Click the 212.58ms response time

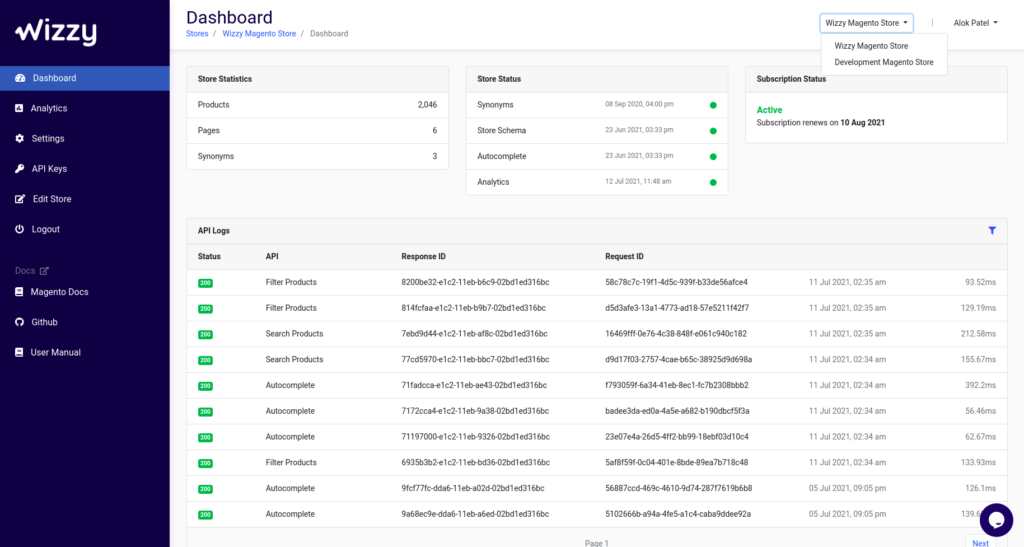[x=978, y=334]
